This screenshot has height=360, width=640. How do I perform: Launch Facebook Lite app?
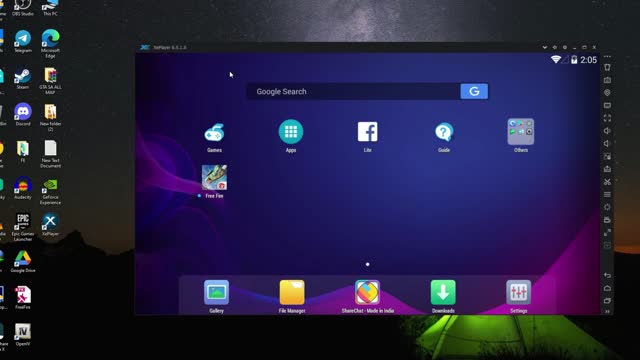click(x=367, y=131)
